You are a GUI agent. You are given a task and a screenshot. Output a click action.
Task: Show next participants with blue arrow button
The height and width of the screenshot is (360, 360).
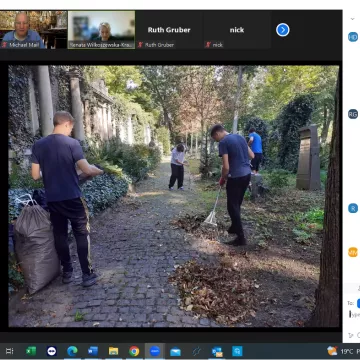[x=283, y=30]
